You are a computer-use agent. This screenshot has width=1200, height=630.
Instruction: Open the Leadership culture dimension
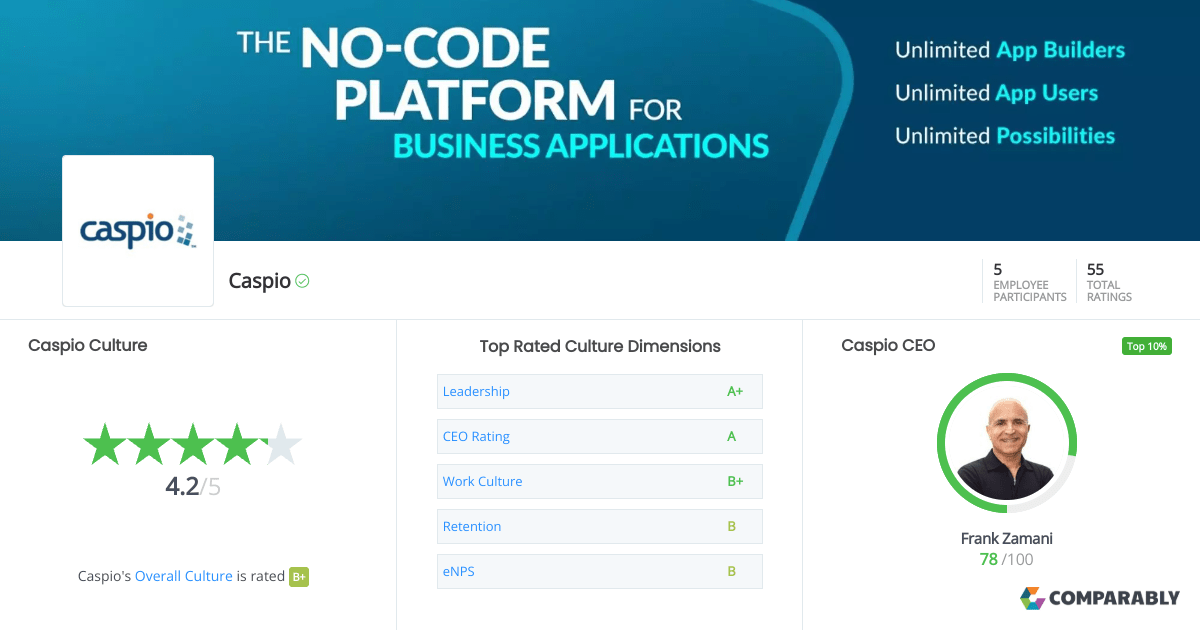click(x=600, y=391)
